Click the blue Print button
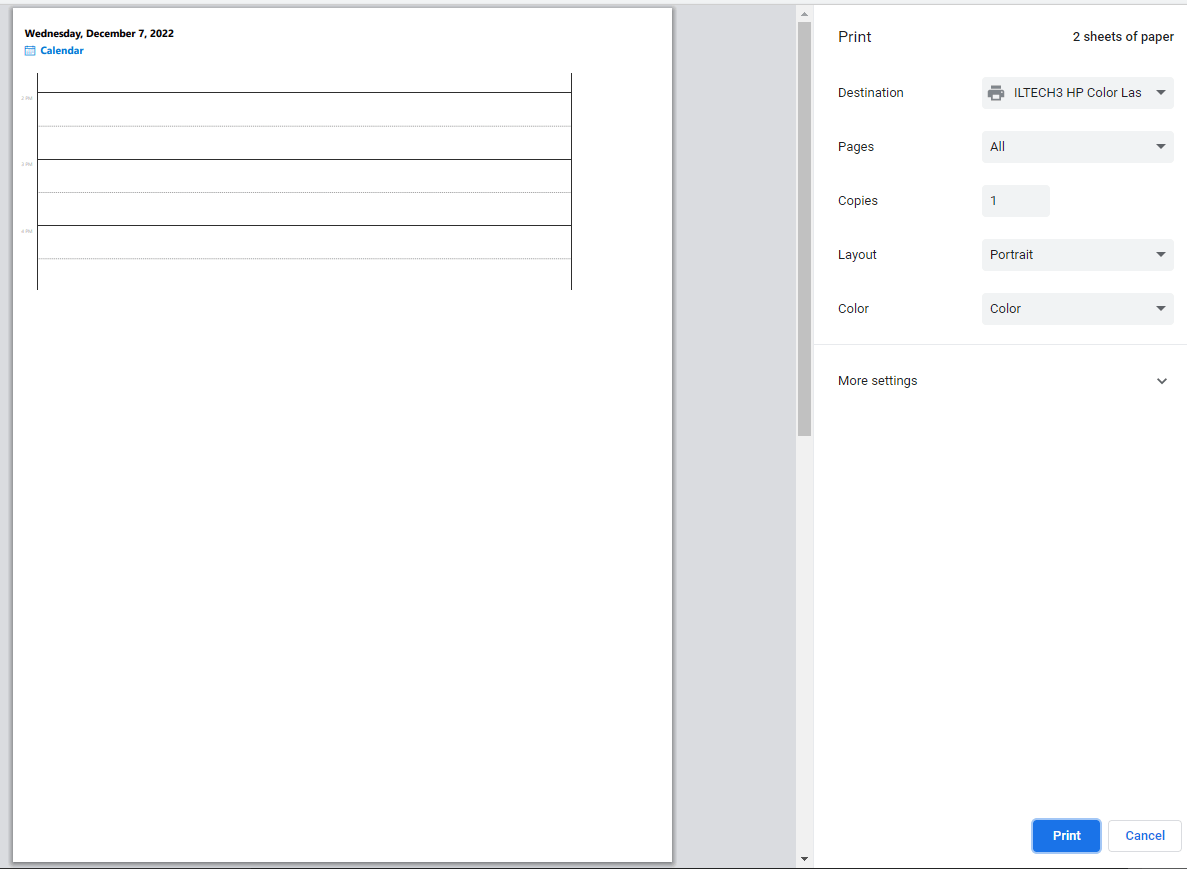The height and width of the screenshot is (869, 1187). (x=1066, y=836)
